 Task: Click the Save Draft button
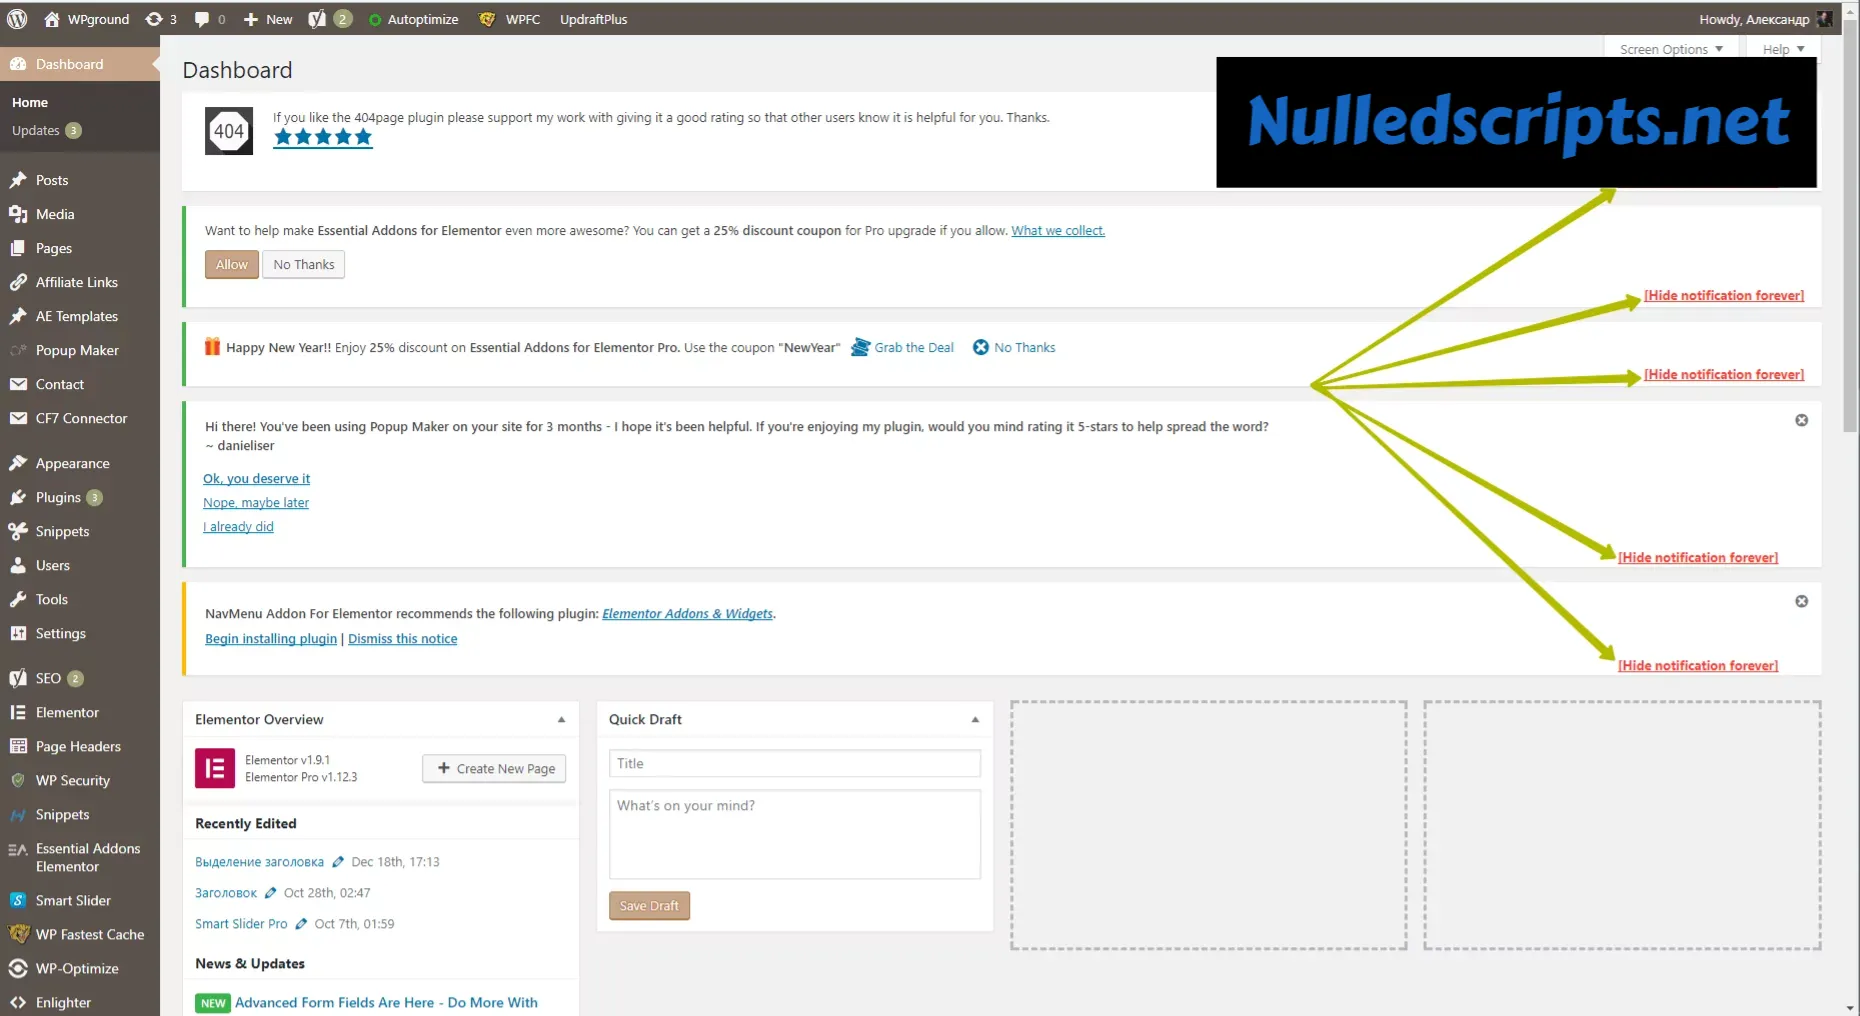[649, 906]
